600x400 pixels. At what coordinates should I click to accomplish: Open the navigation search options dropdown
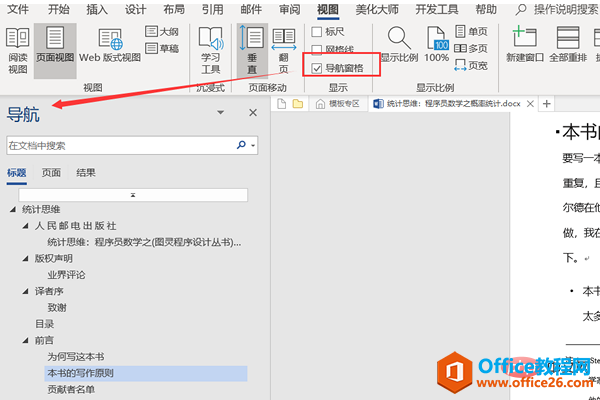(253, 146)
